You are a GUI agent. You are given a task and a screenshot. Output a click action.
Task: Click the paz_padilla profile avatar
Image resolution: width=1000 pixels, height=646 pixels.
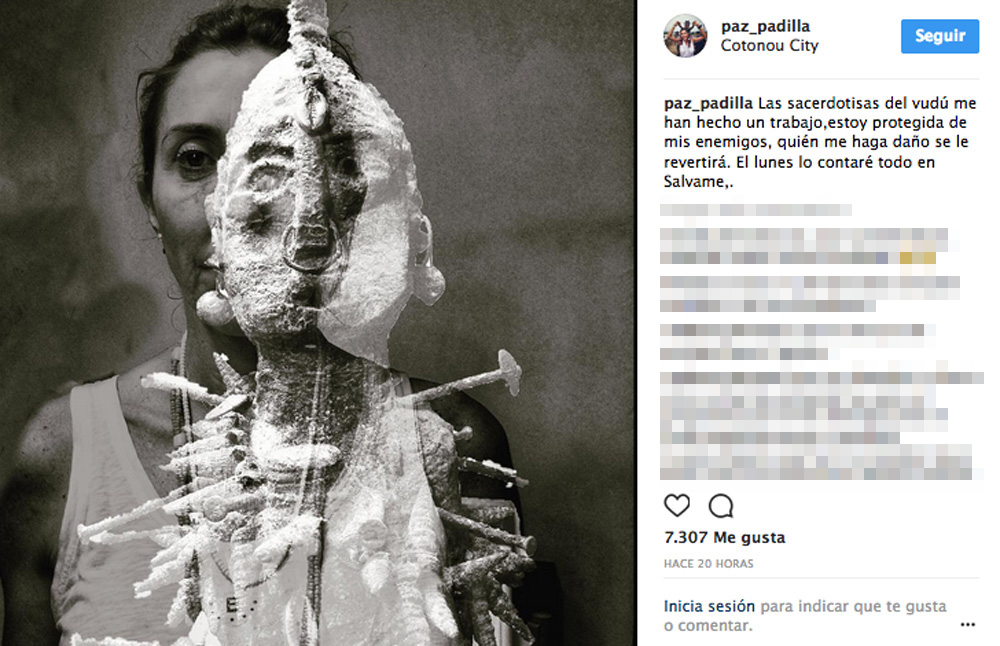tap(686, 36)
